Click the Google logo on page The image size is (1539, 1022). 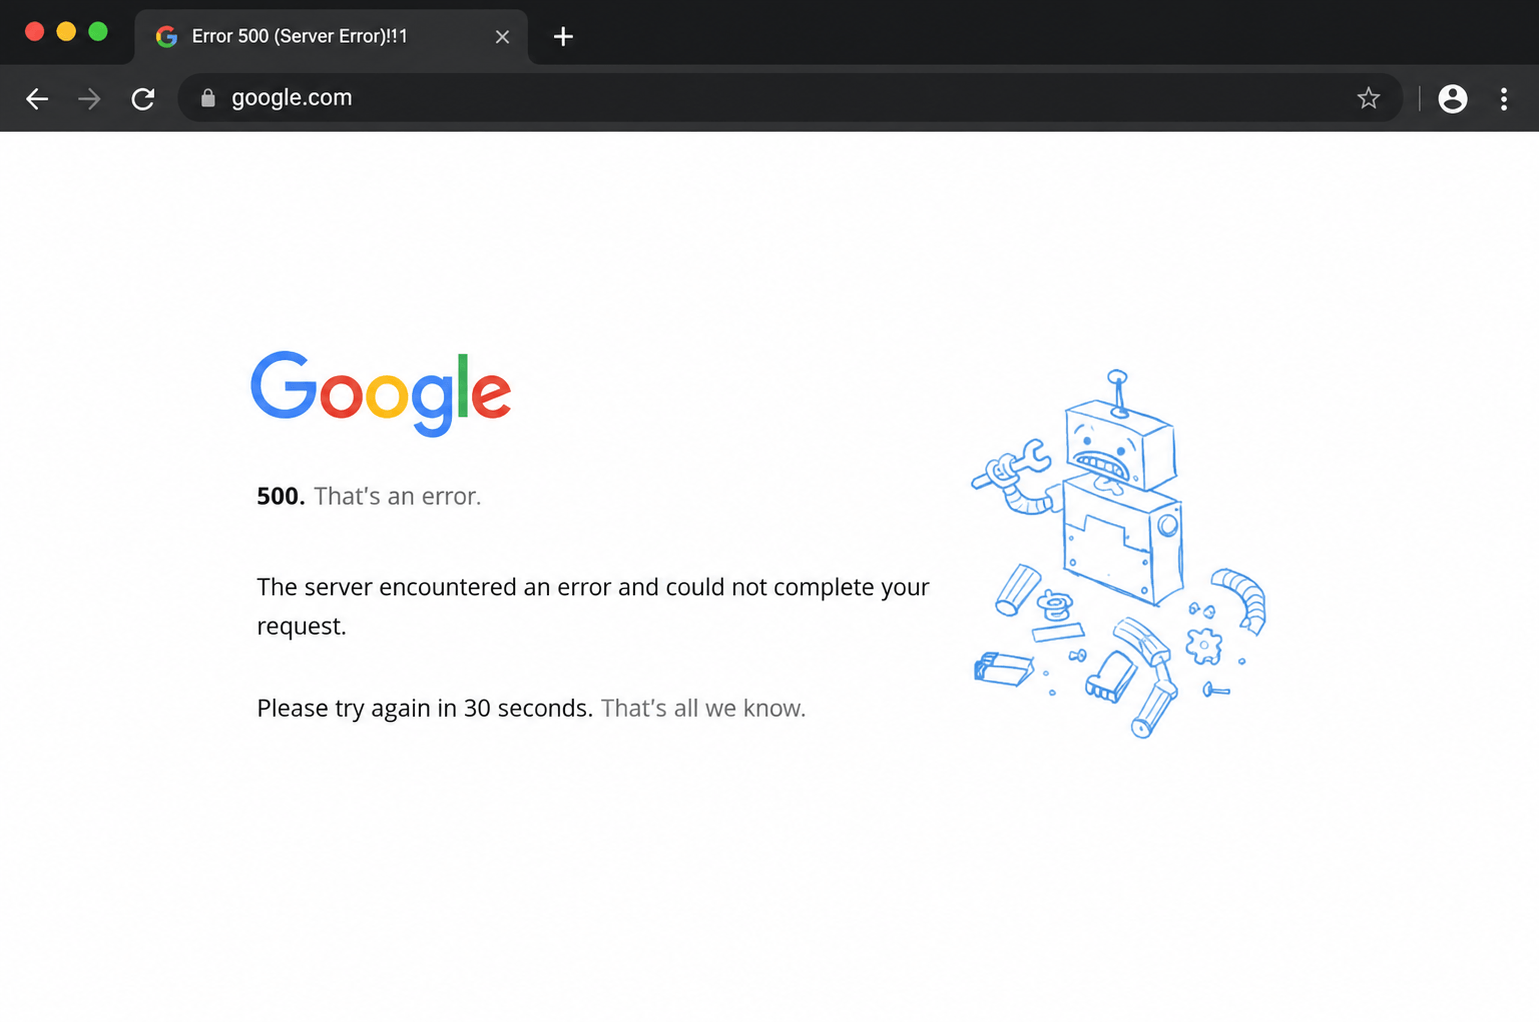click(381, 393)
